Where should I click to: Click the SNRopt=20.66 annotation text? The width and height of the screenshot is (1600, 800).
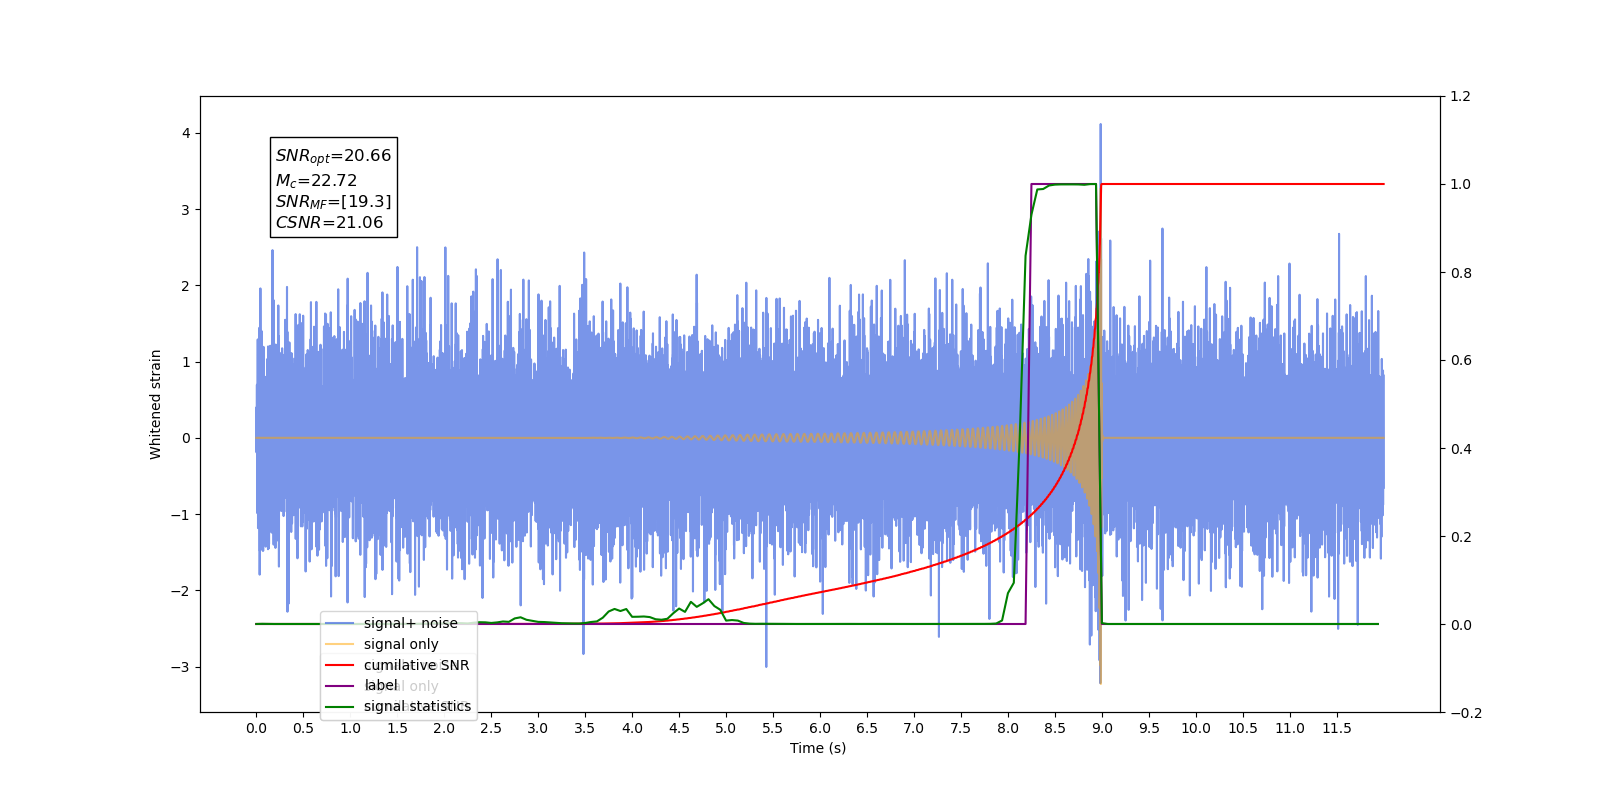click(333, 156)
